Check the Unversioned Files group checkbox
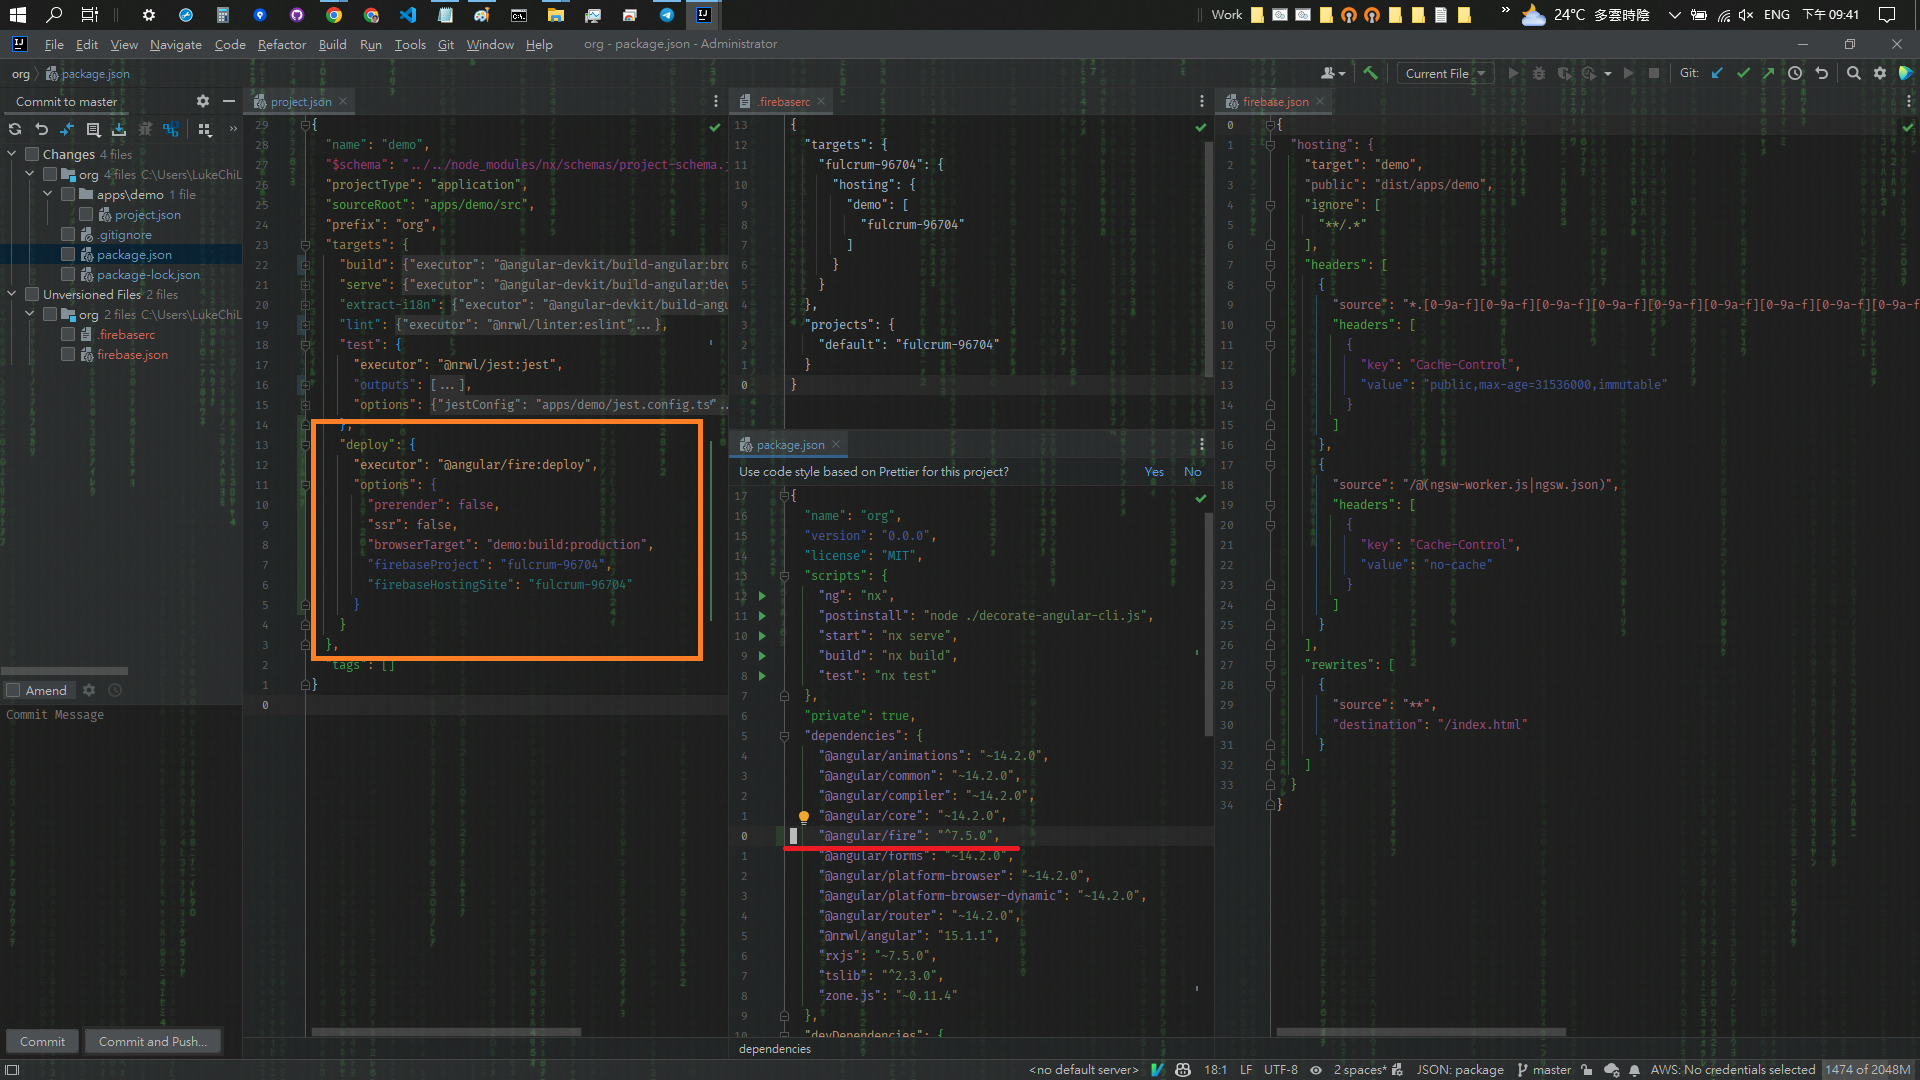1920x1080 pixels. (32, 294)
